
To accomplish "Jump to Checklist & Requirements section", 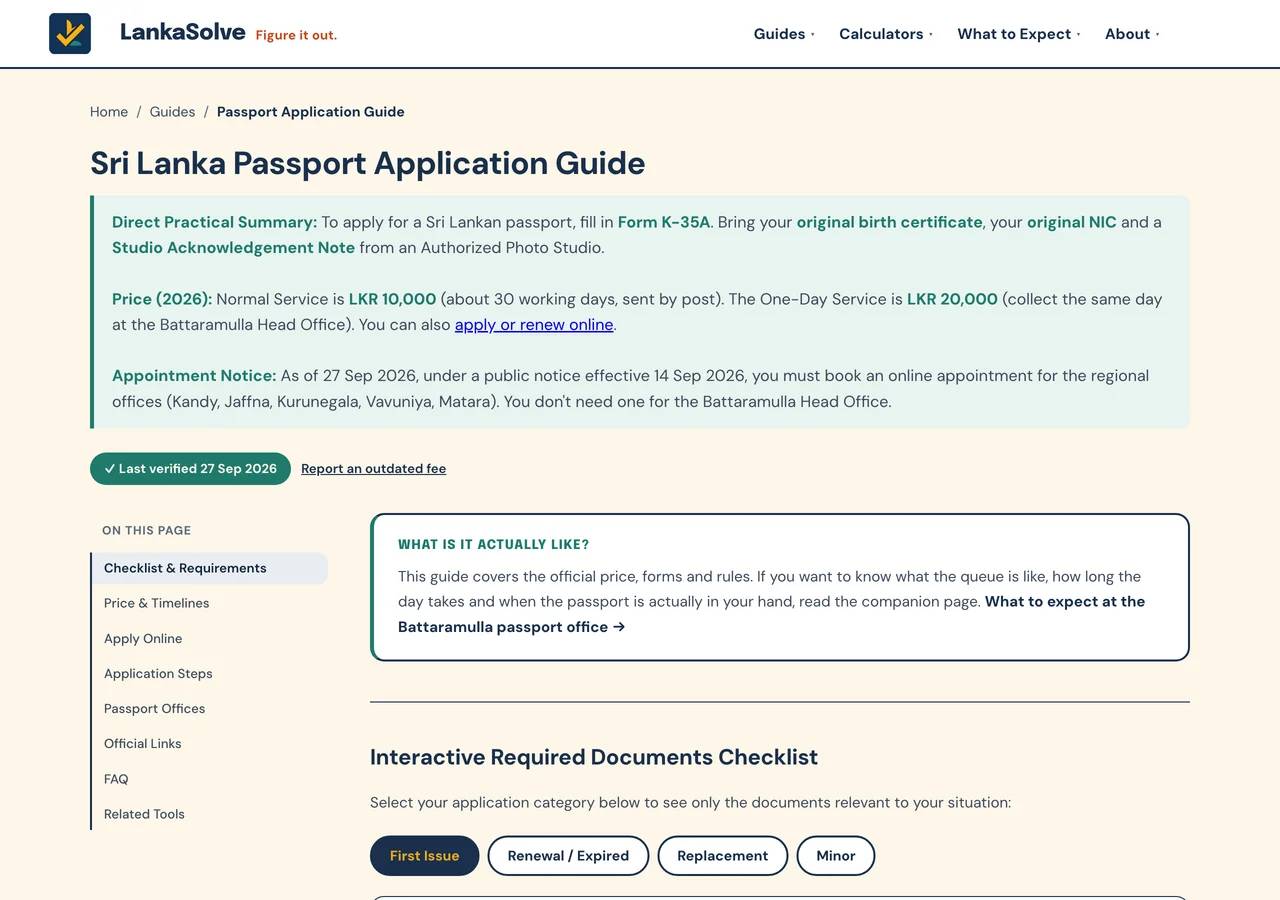I will [209, 568].
